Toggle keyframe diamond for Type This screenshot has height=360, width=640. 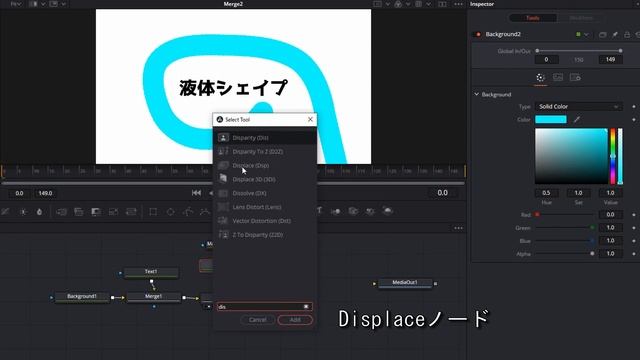click(x=634, y=107)
